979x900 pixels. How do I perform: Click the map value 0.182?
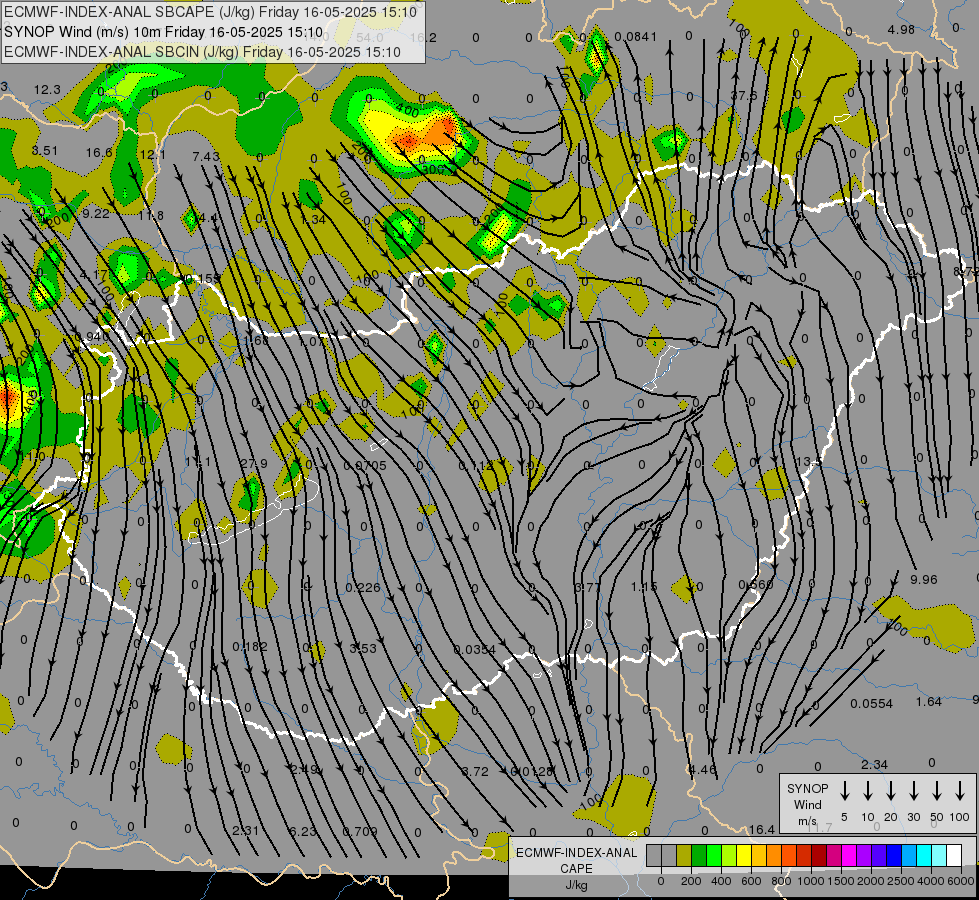[250, 646]
